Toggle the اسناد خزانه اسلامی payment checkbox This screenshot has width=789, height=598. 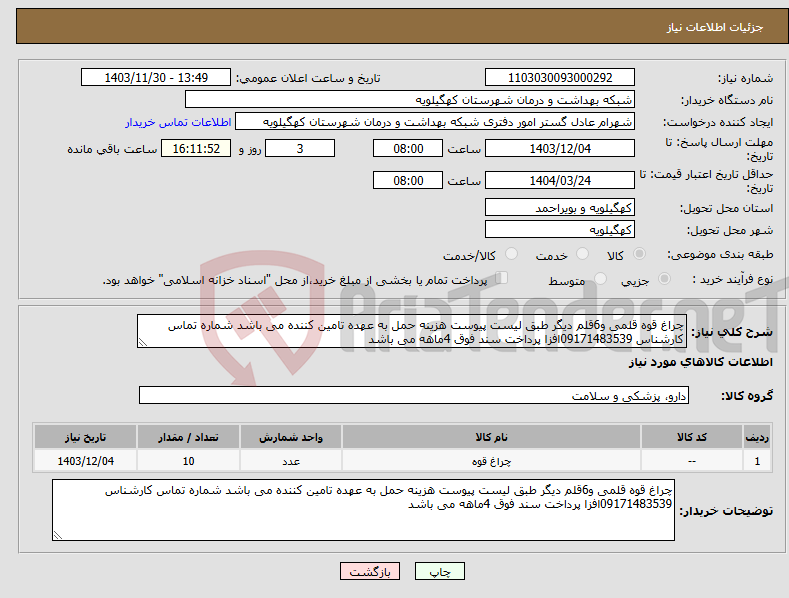click(x=502, y=278)
